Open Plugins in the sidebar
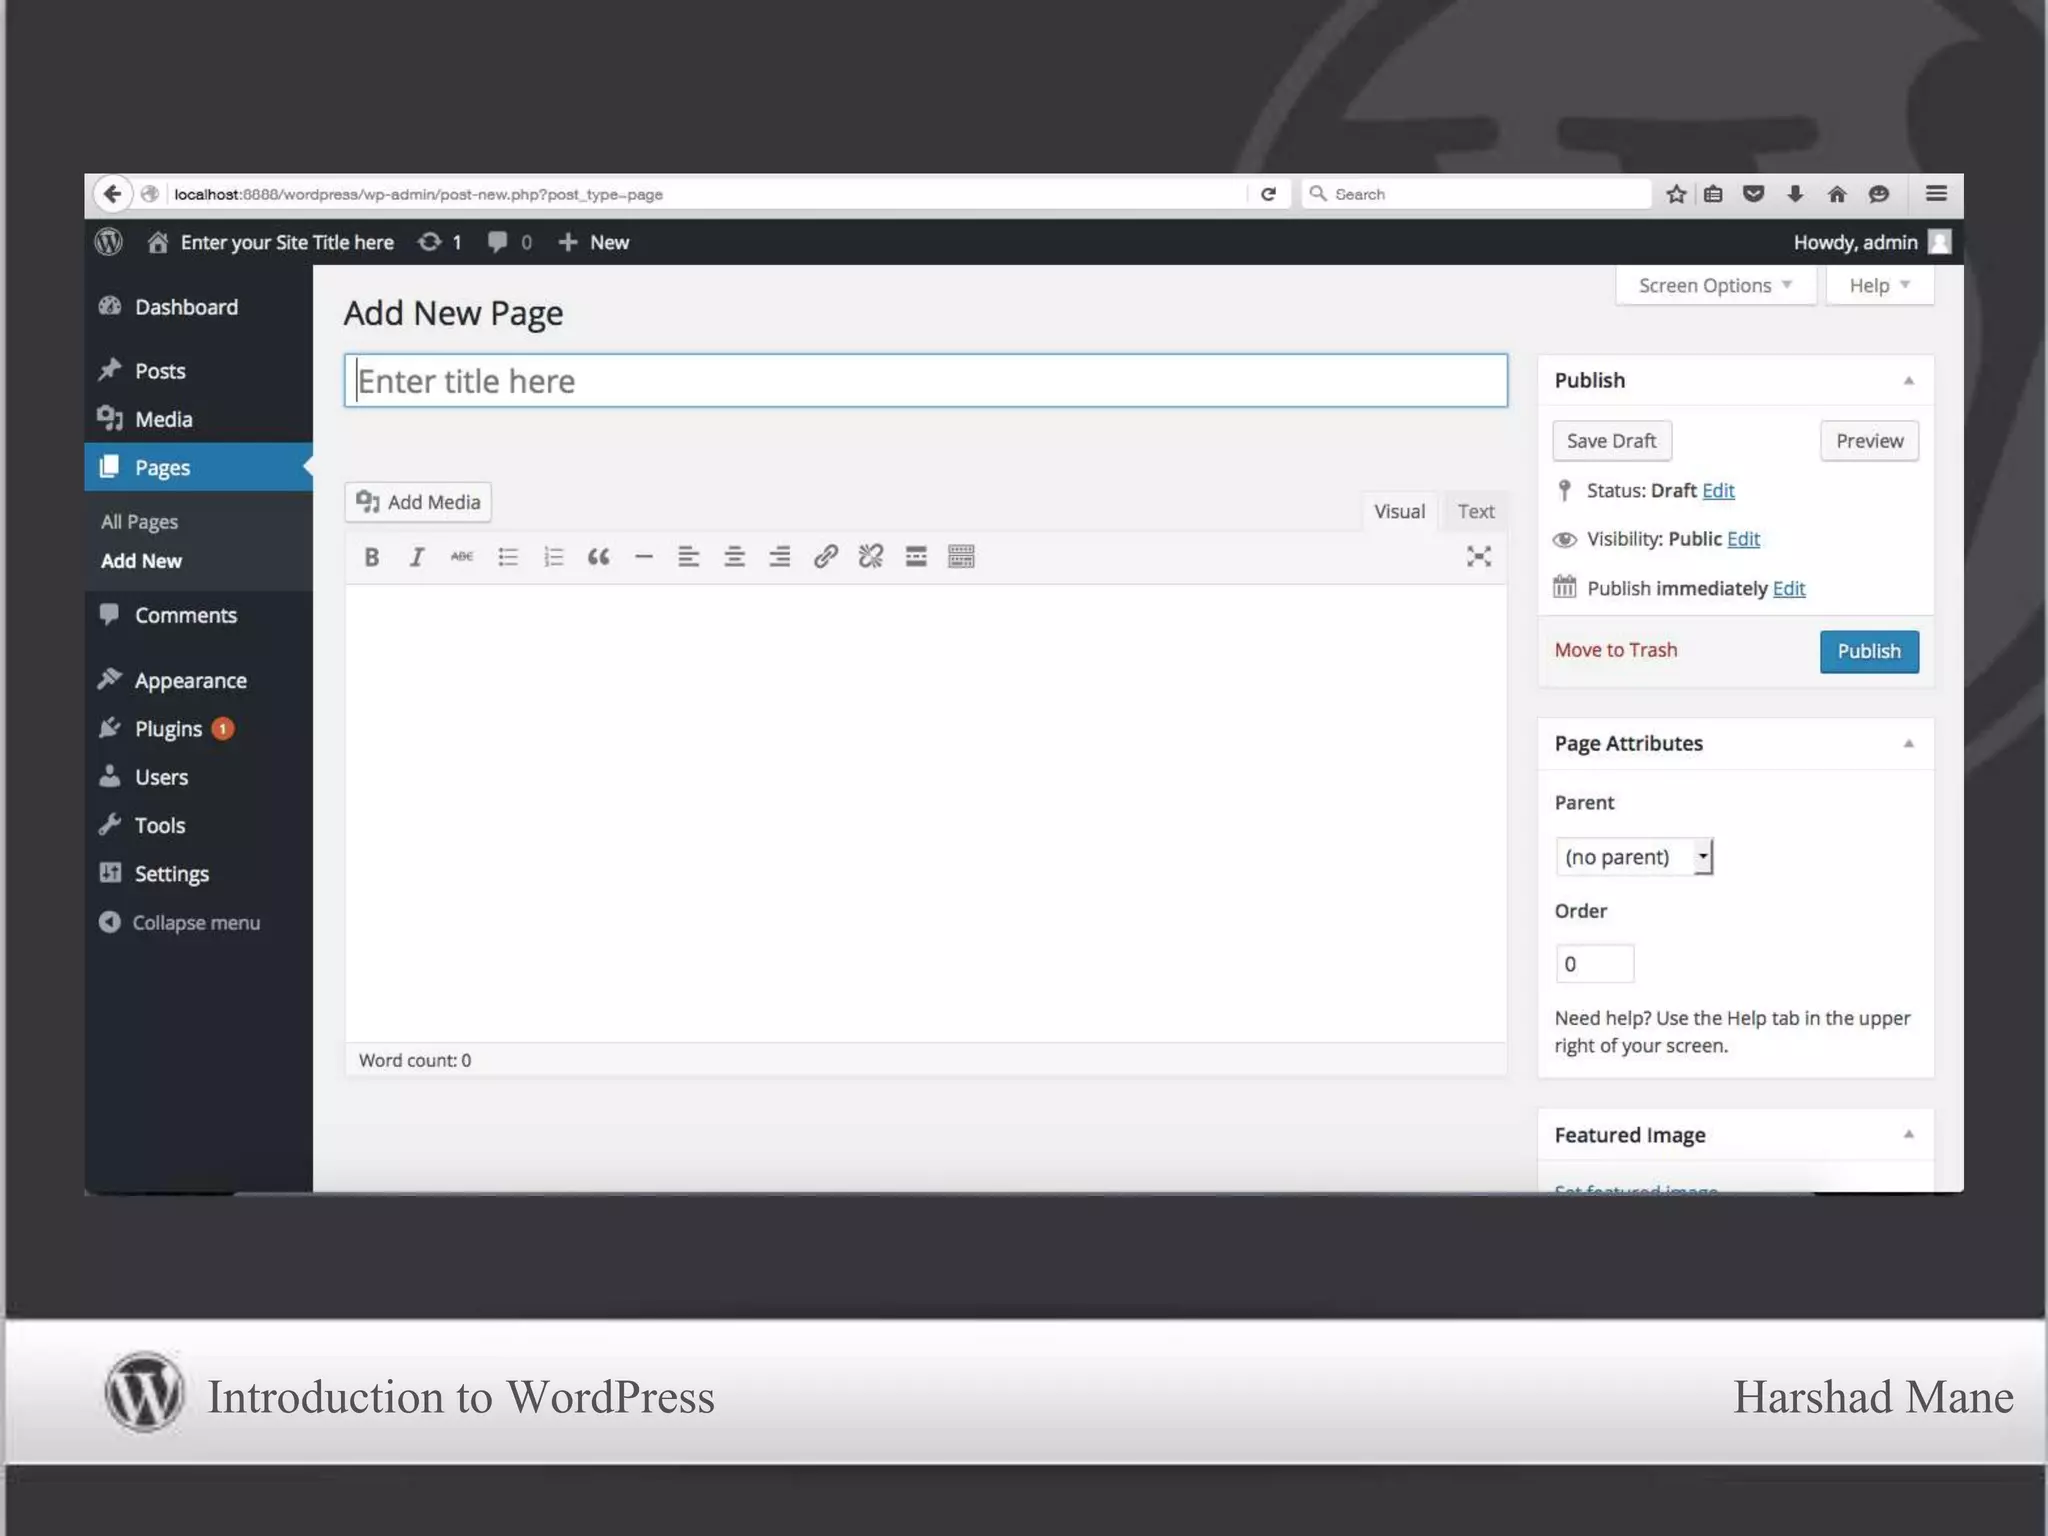Screen dimensions: 2048x1536 click(199, 729)
